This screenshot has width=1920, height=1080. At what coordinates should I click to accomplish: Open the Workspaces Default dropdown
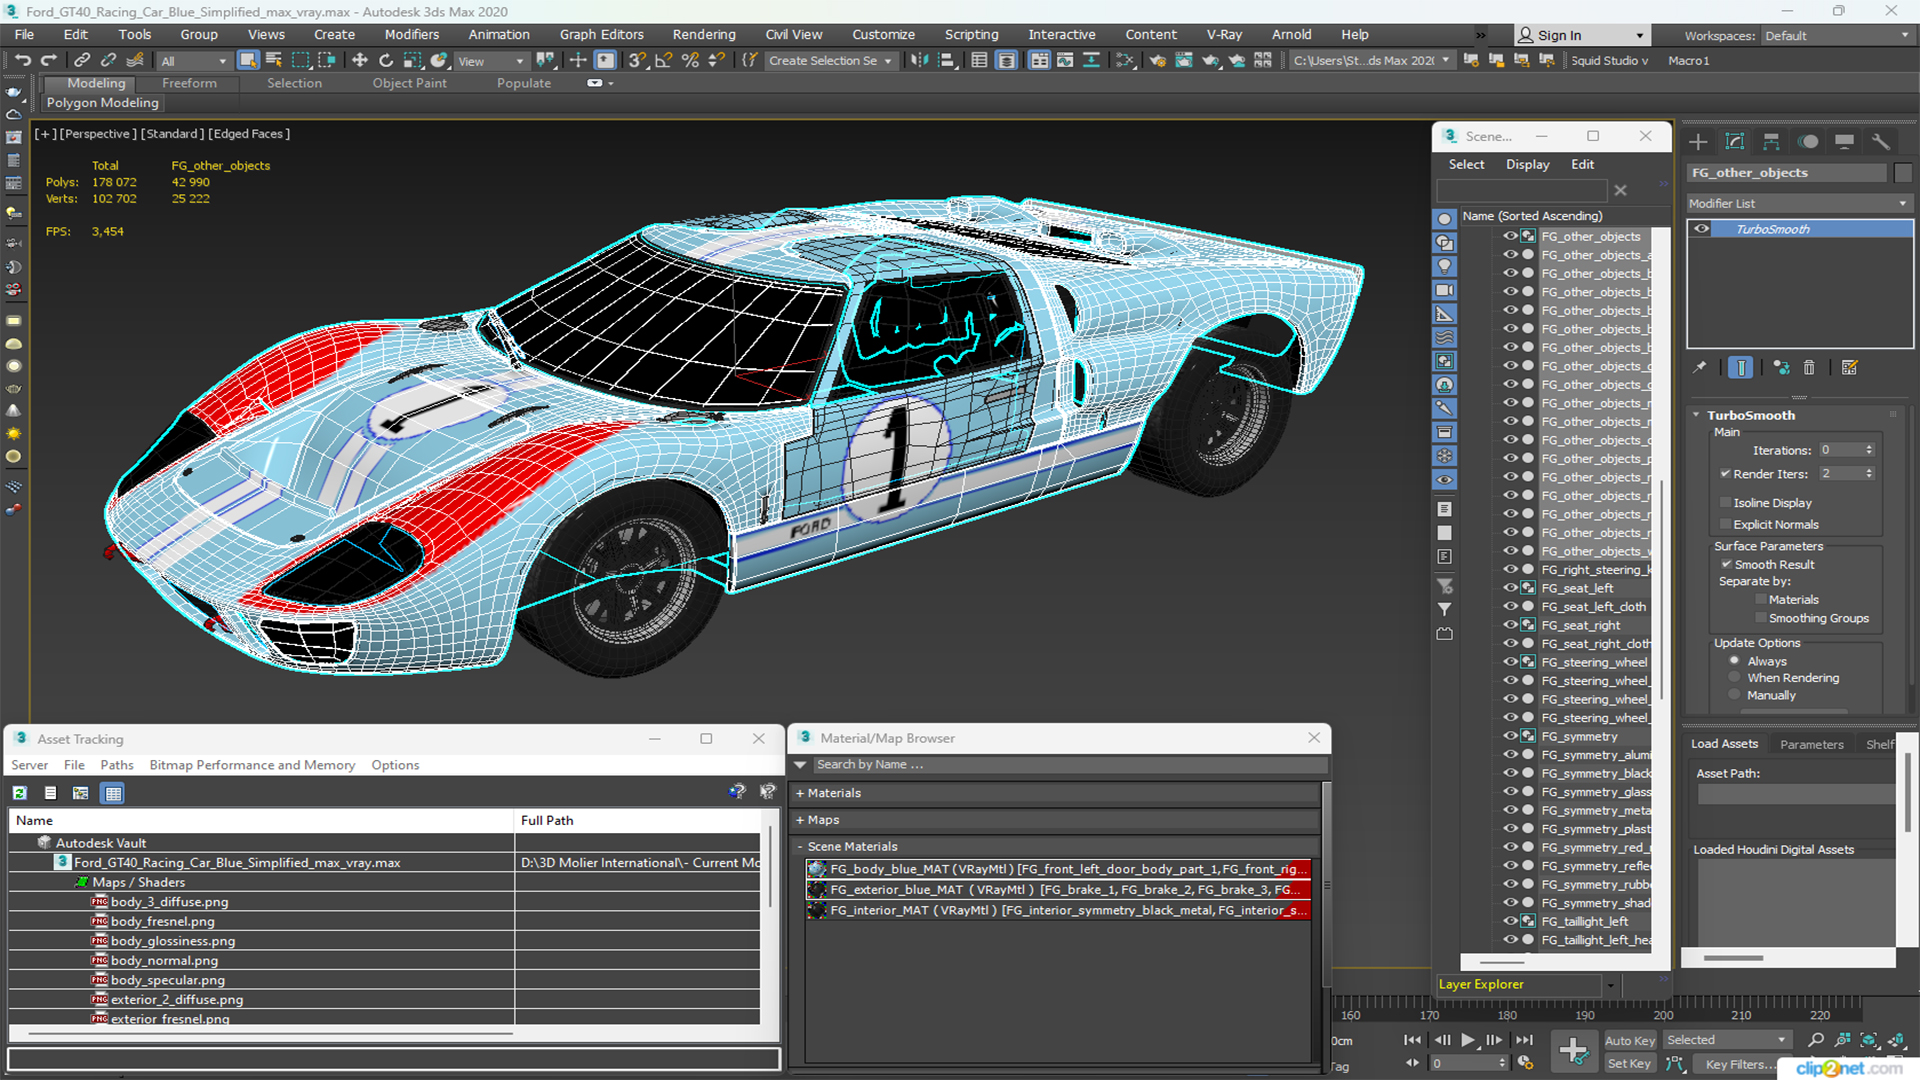point(1836,36)
